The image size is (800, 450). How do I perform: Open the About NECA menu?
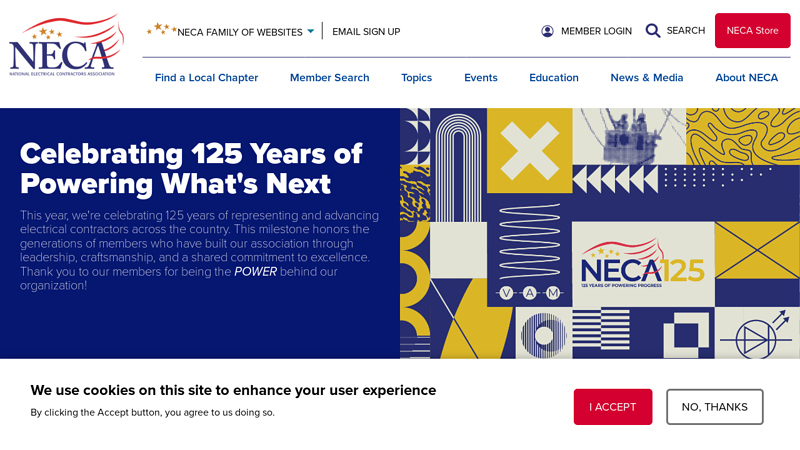click(746, 78)
